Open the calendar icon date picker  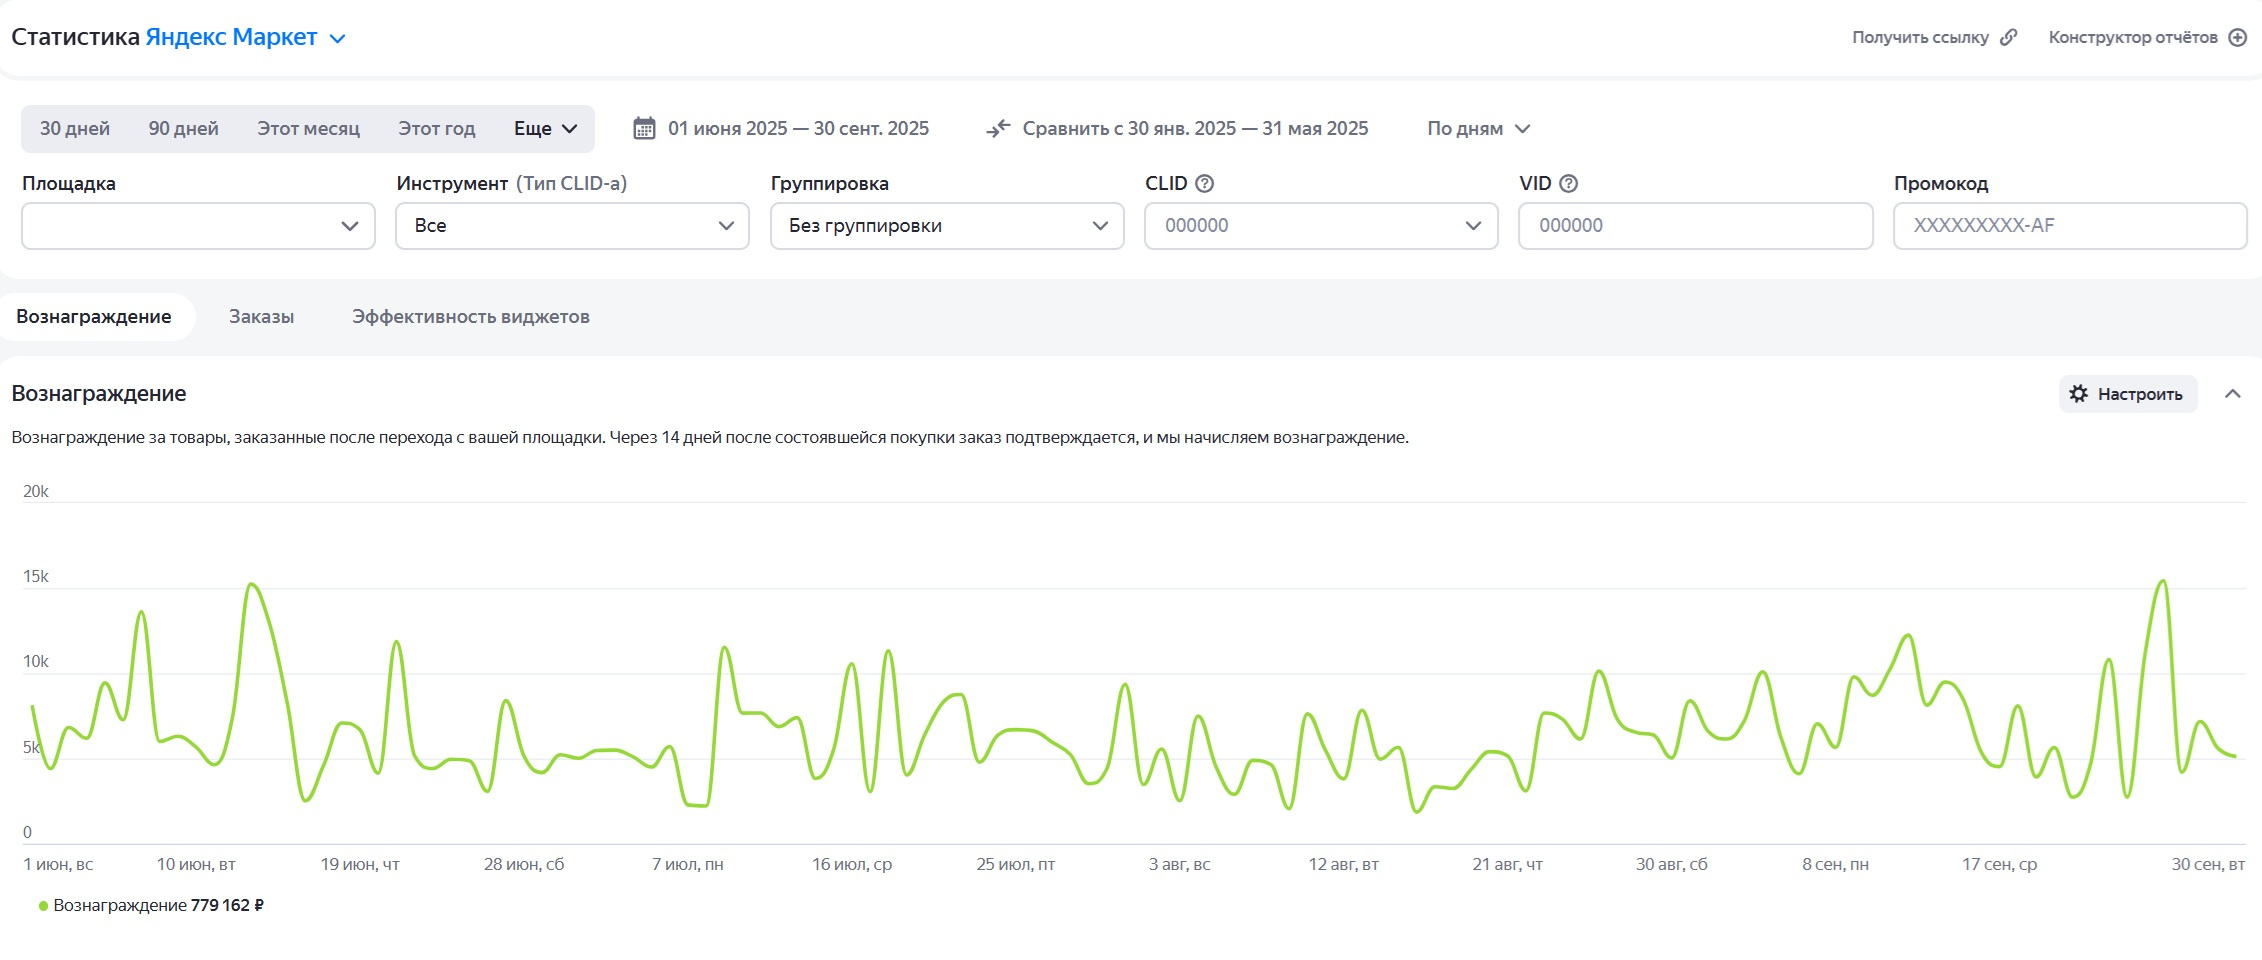tap(644, 128)
